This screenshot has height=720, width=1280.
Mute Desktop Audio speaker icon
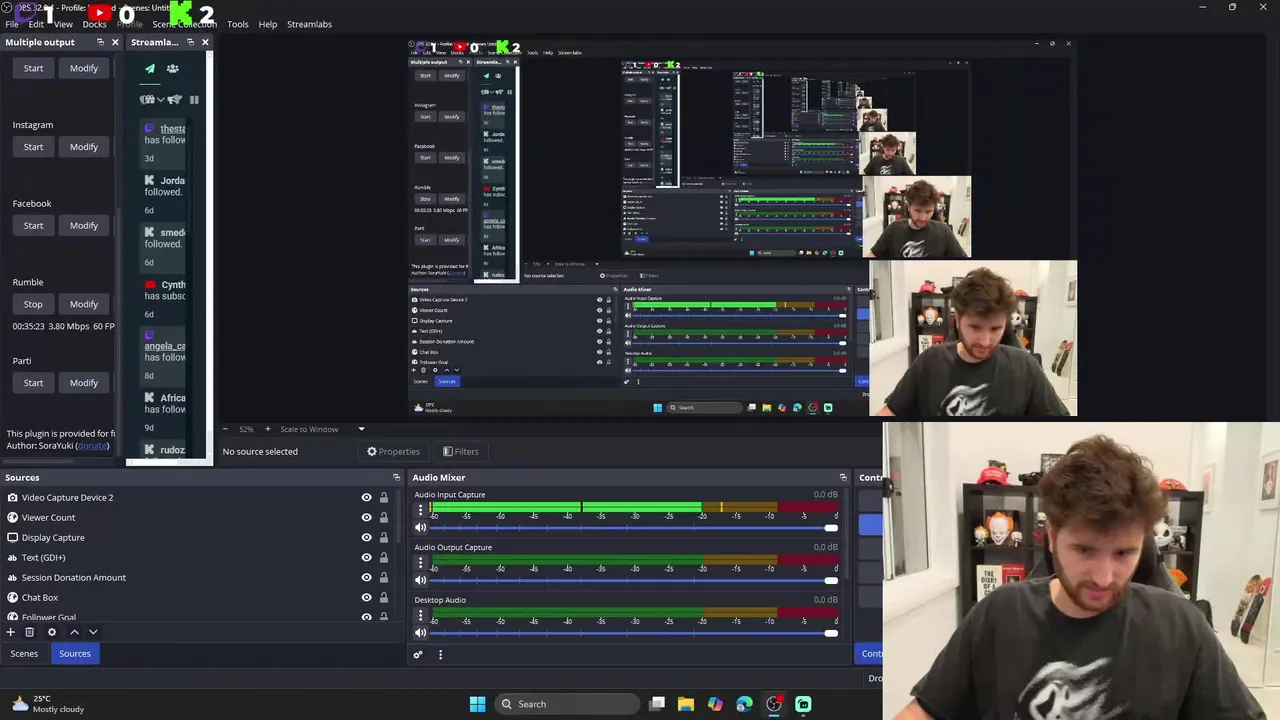tap(421, 632)
